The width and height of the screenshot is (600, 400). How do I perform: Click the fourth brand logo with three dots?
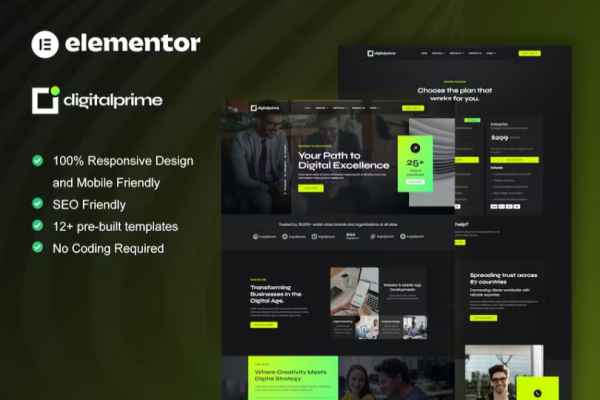352,236
